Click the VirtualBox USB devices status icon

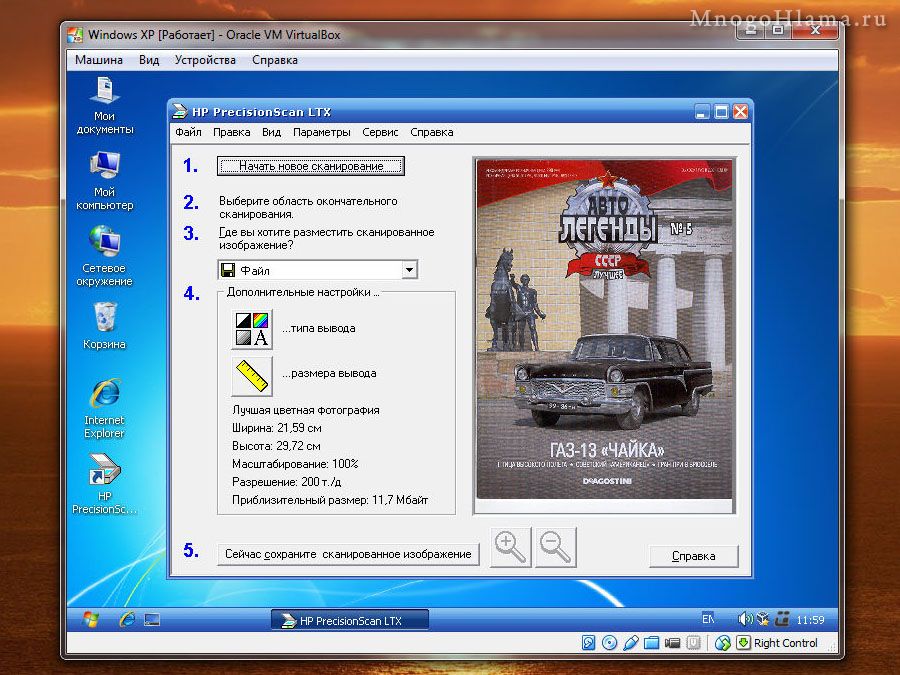tap(630, 643)
